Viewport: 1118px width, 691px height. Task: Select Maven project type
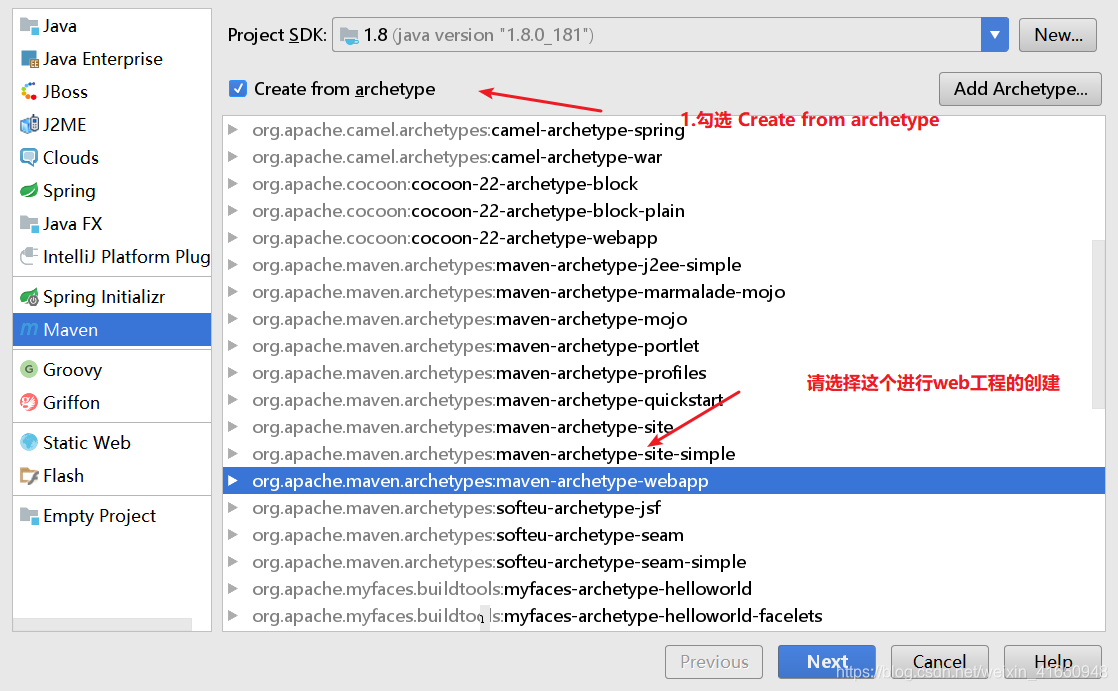pos(112,329)
